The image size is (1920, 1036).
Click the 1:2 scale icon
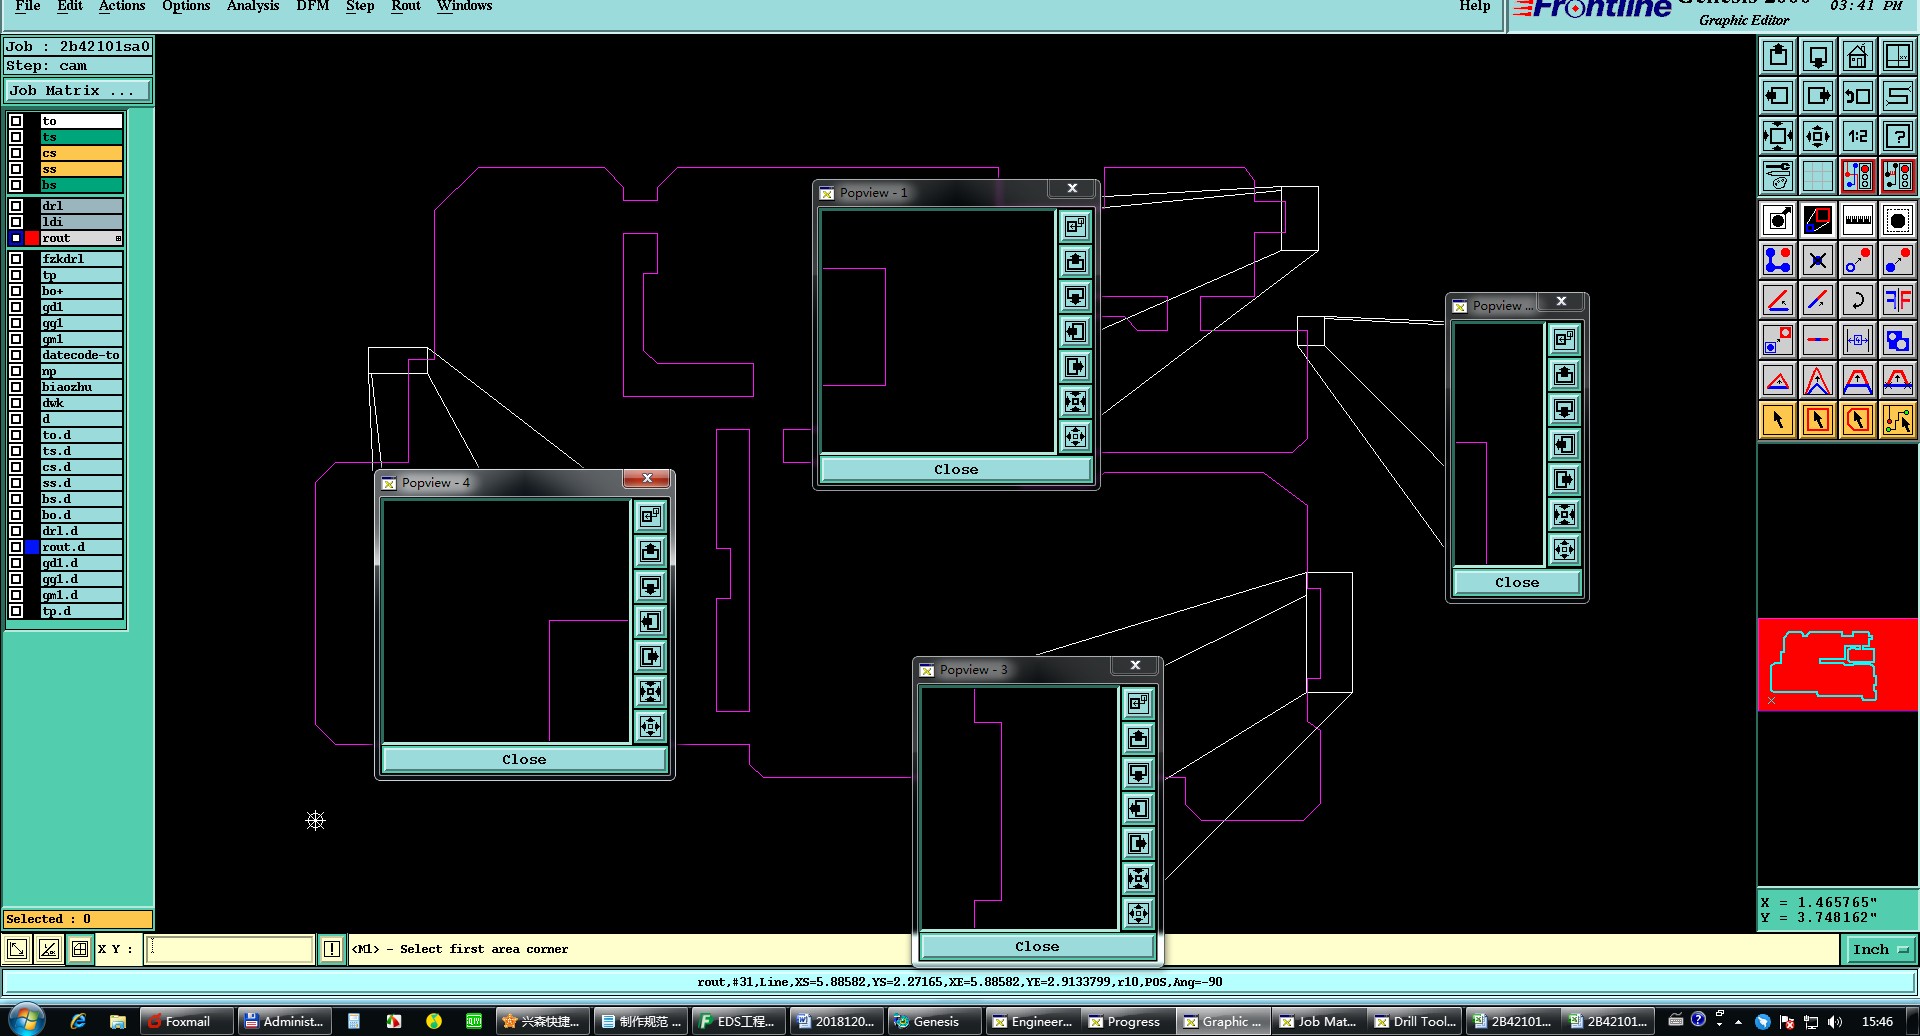coord(1858,136)
